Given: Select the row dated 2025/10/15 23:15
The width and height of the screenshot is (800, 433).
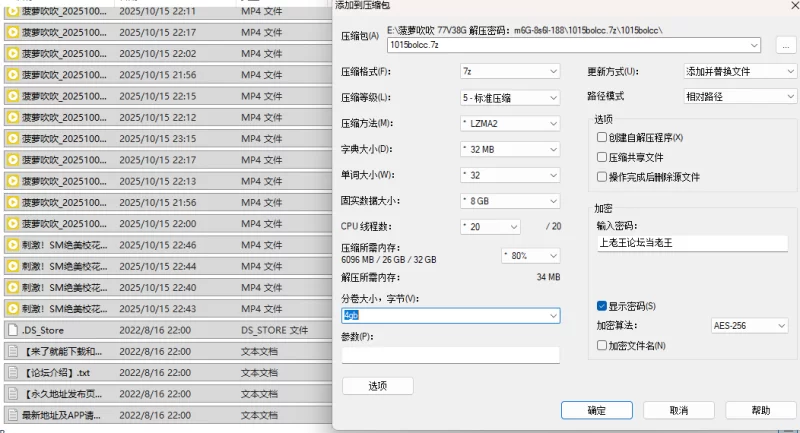Looking at the screenshot, I should [x=167, y=139].
